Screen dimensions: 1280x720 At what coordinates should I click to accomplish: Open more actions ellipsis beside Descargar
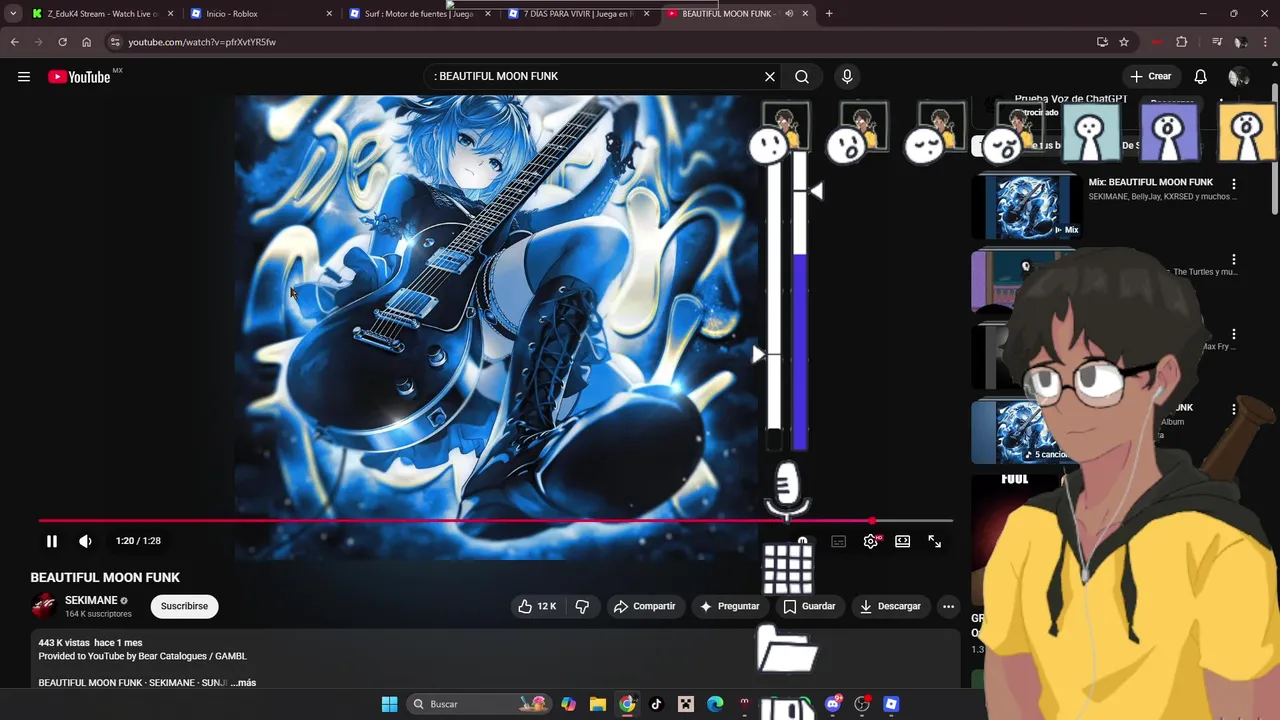[948, 606]
